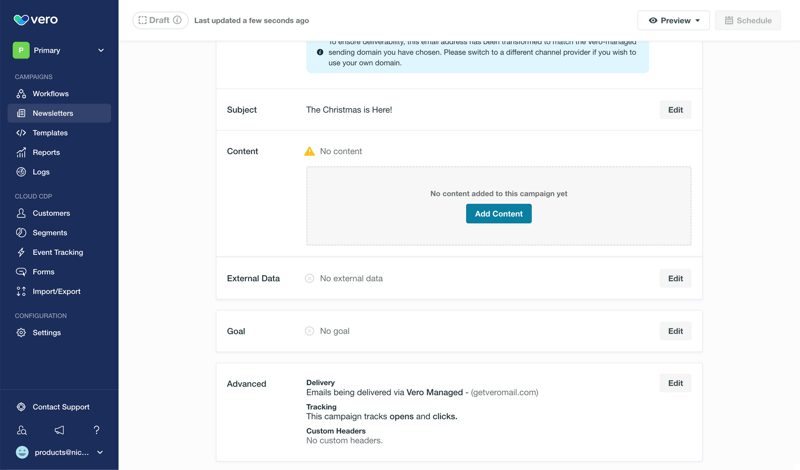Click the Workflows icon in sidebar
Screen dimensions: 800x470
(21, 94)
